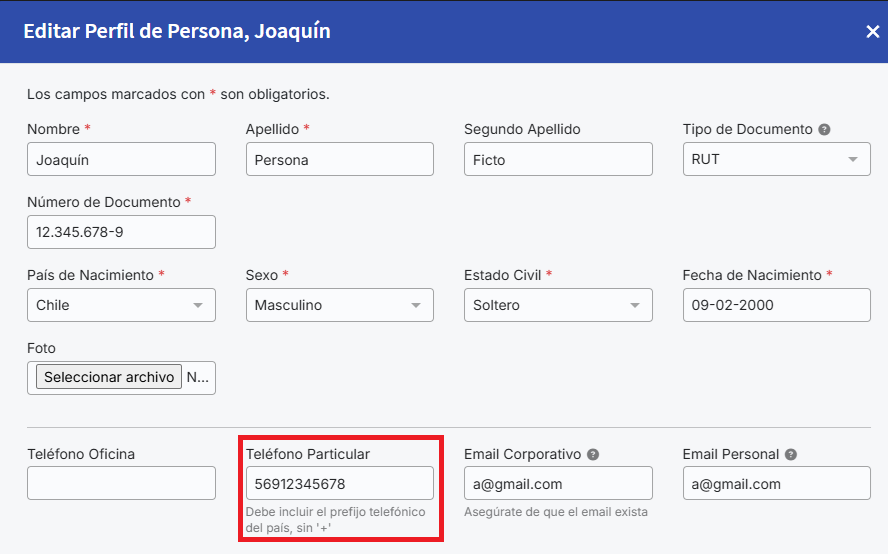Expand the País de Nacimiento dropdown
The height and width of the screenshot is (554, 888).
[121, 305]
